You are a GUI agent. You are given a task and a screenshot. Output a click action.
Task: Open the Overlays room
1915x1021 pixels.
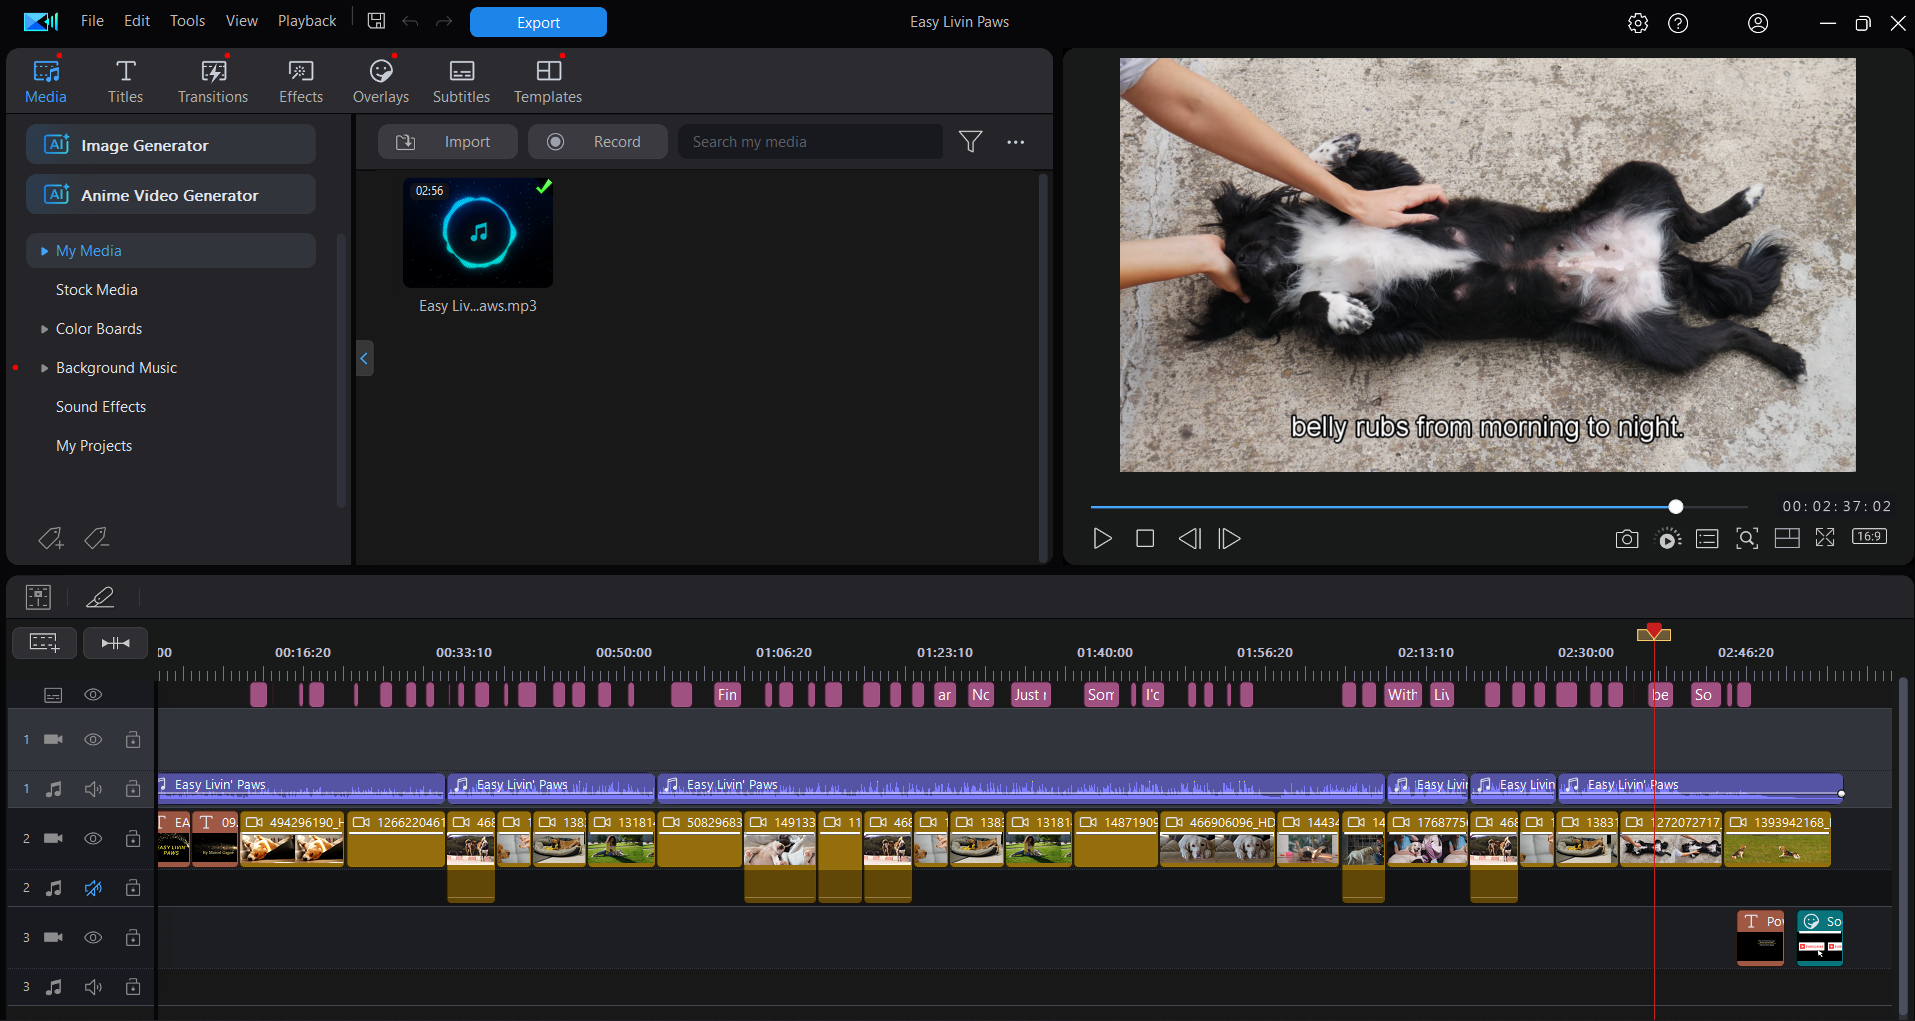tap(380, 81)
